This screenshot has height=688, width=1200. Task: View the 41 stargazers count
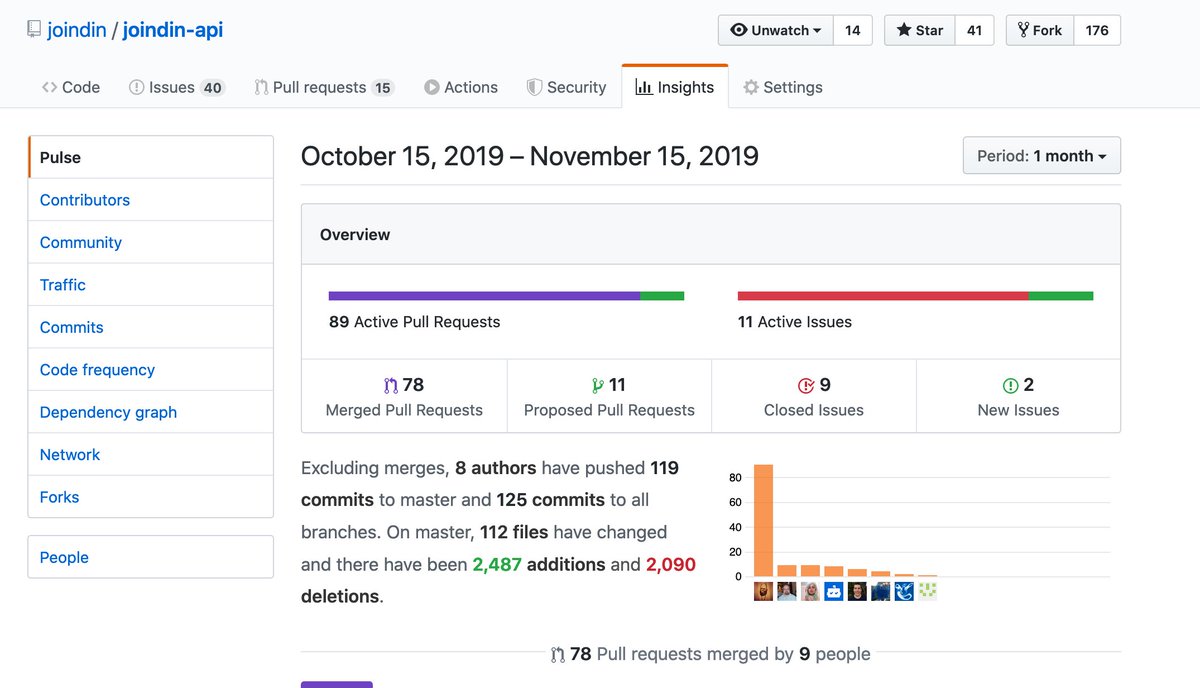974,30
